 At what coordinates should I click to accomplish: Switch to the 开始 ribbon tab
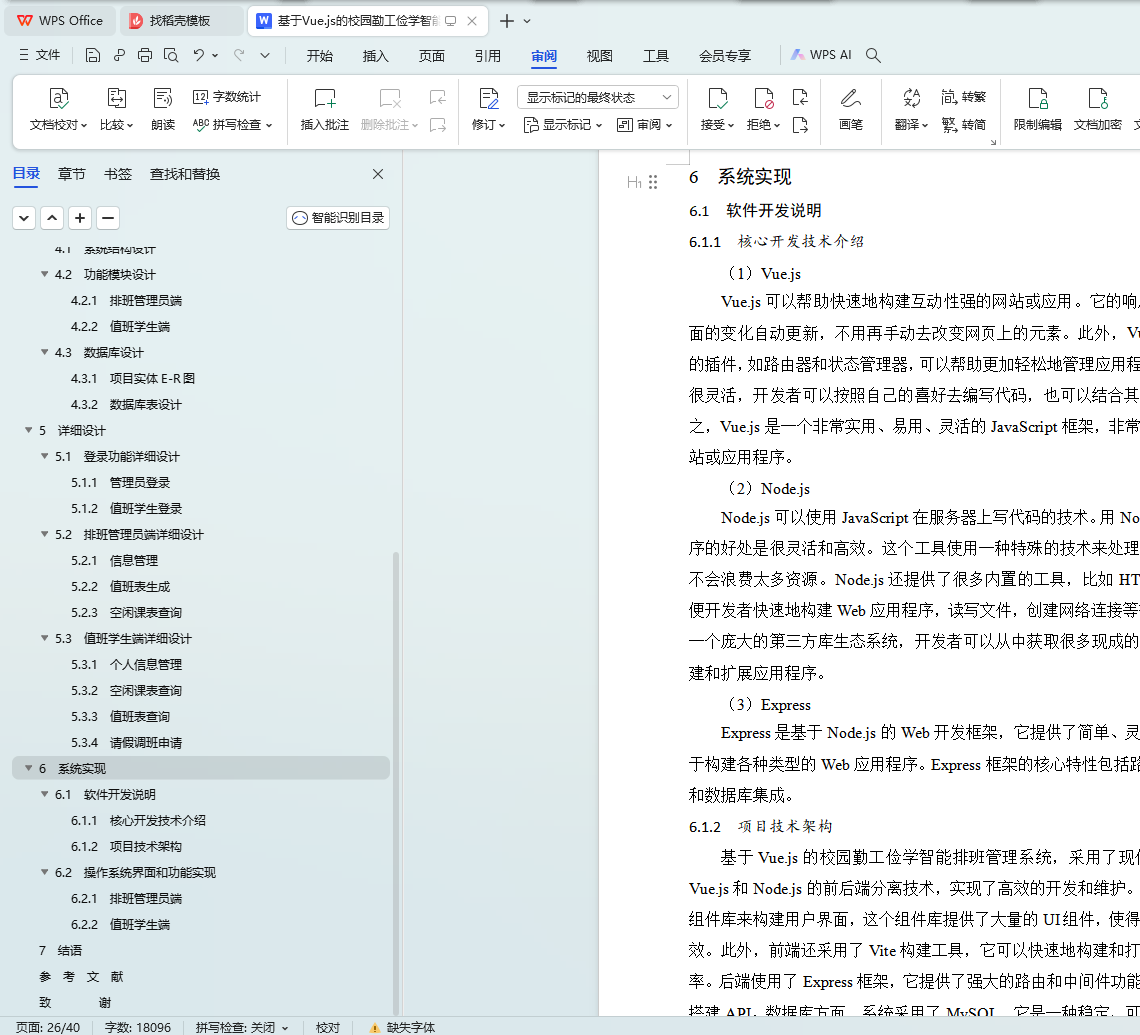pyautogui.click(x=319, y=56)
